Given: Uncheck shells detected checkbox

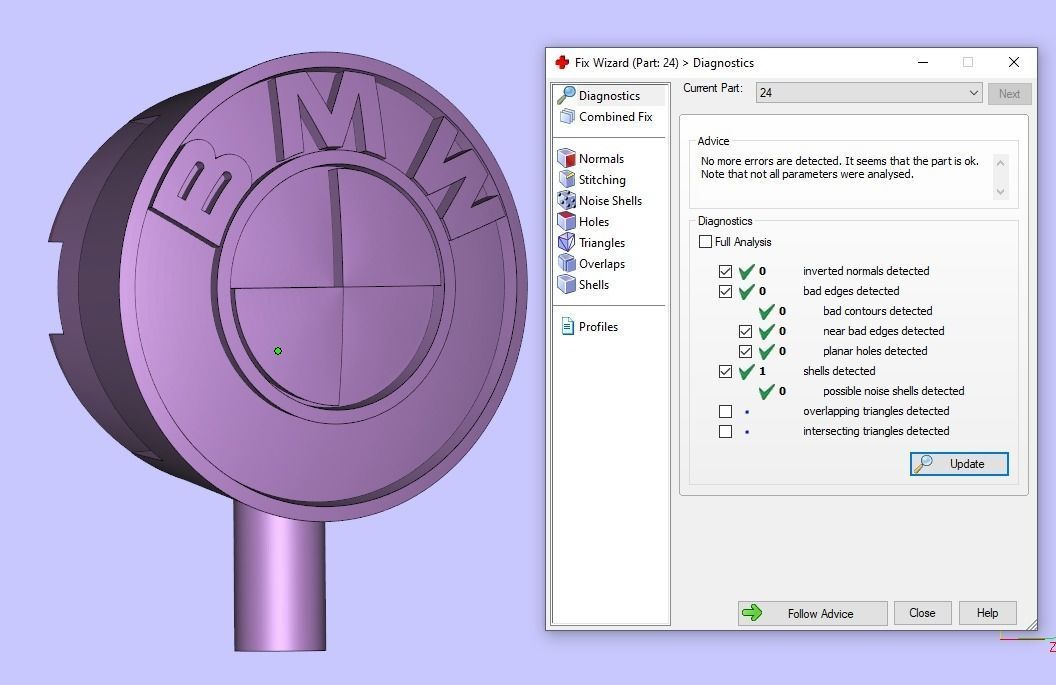Looking at the screenshot, I should point(725,371).
